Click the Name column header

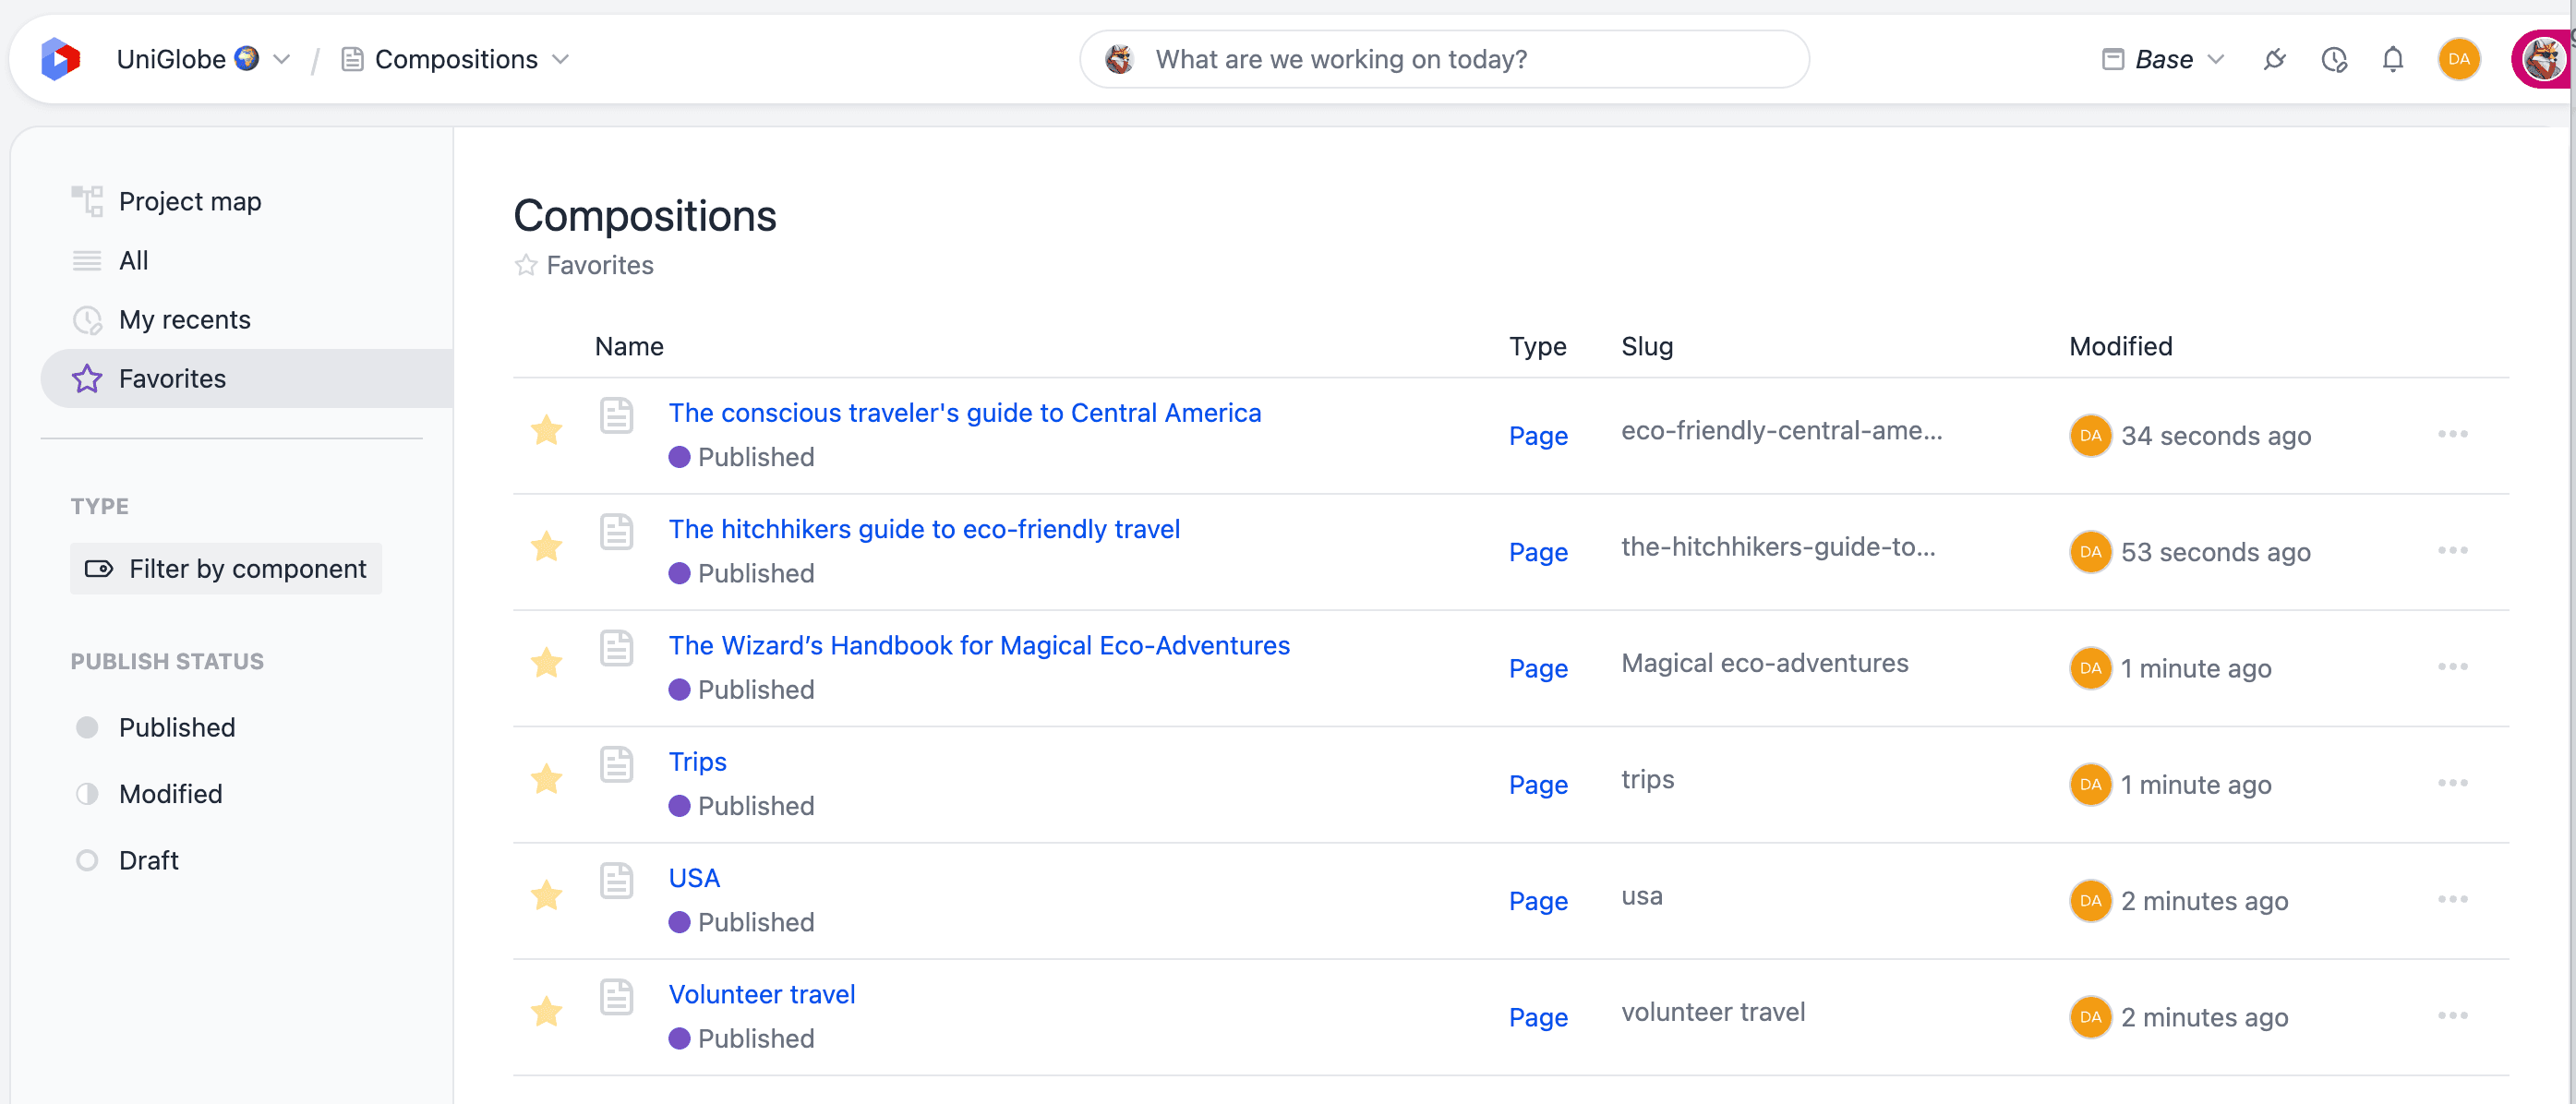(x=629, y=345)
